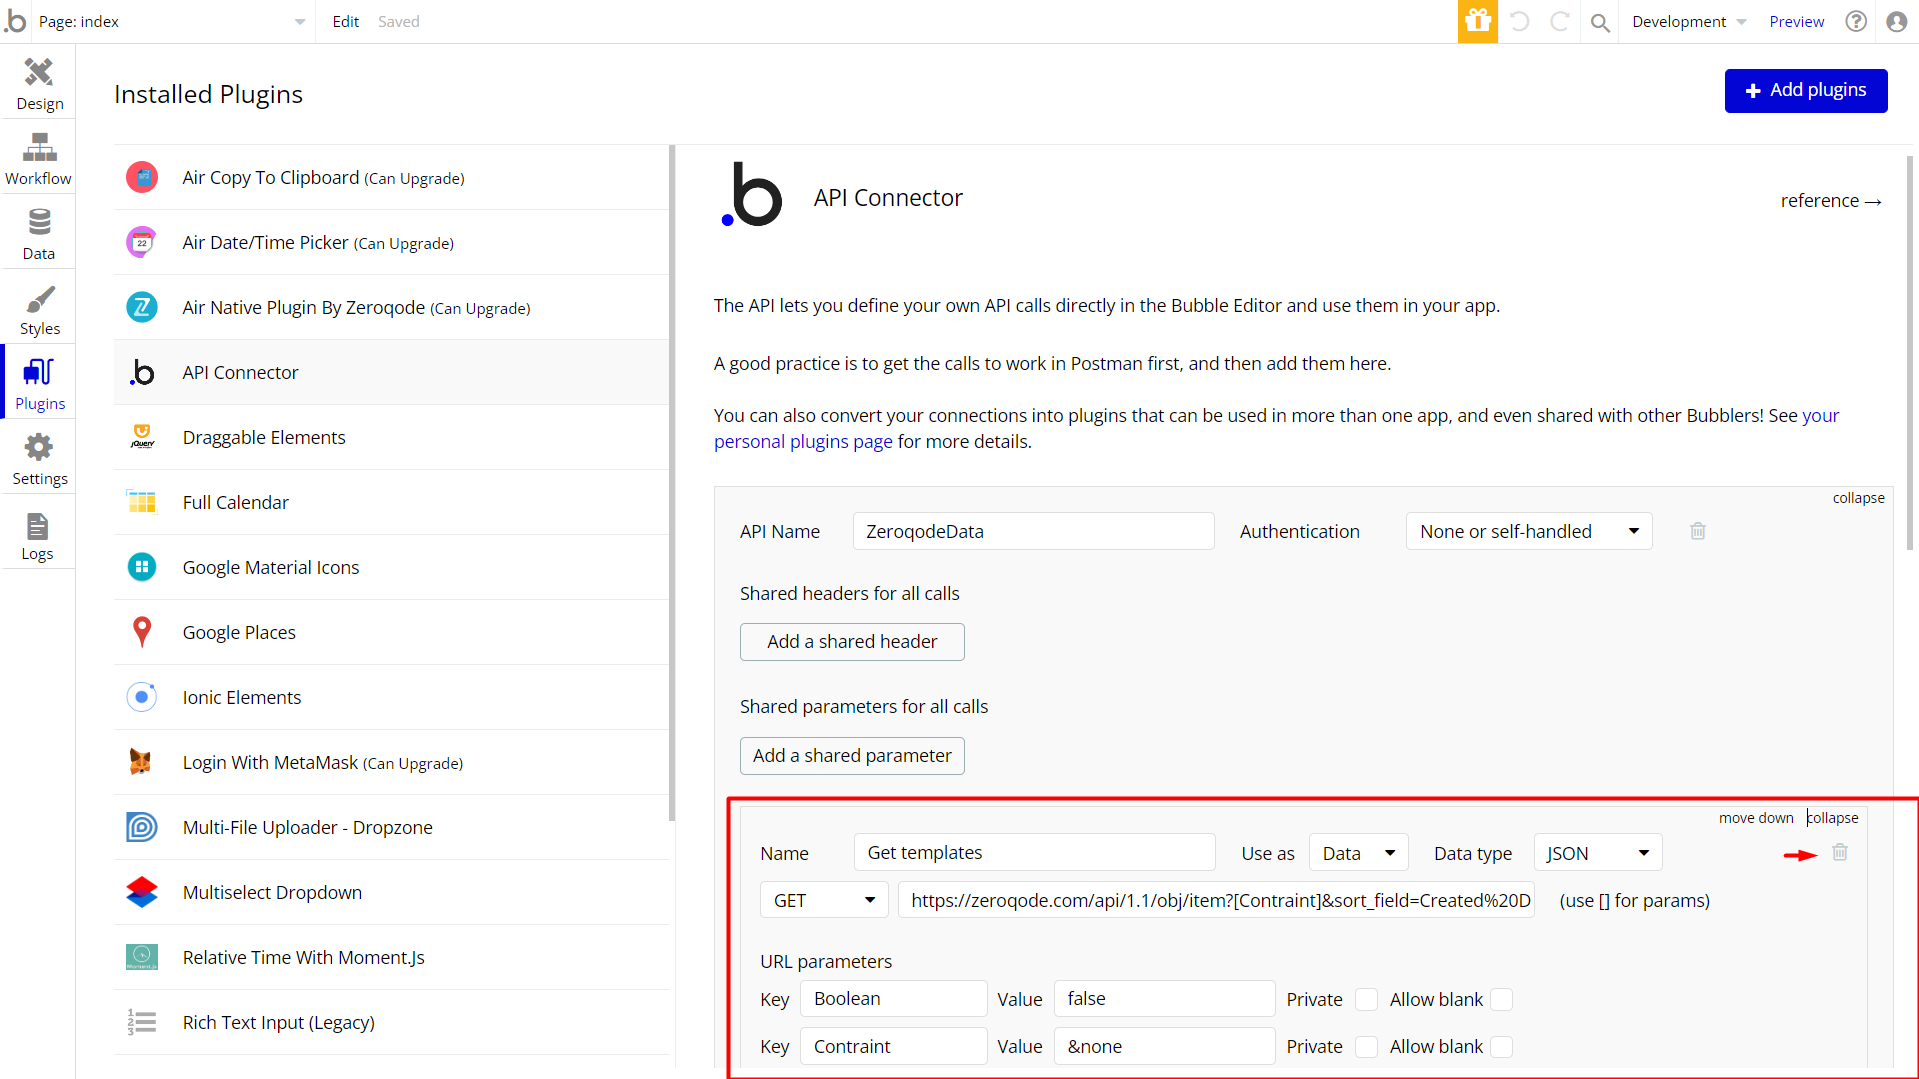
Task: Open the Design tab in sidebar
Action: 39,84
